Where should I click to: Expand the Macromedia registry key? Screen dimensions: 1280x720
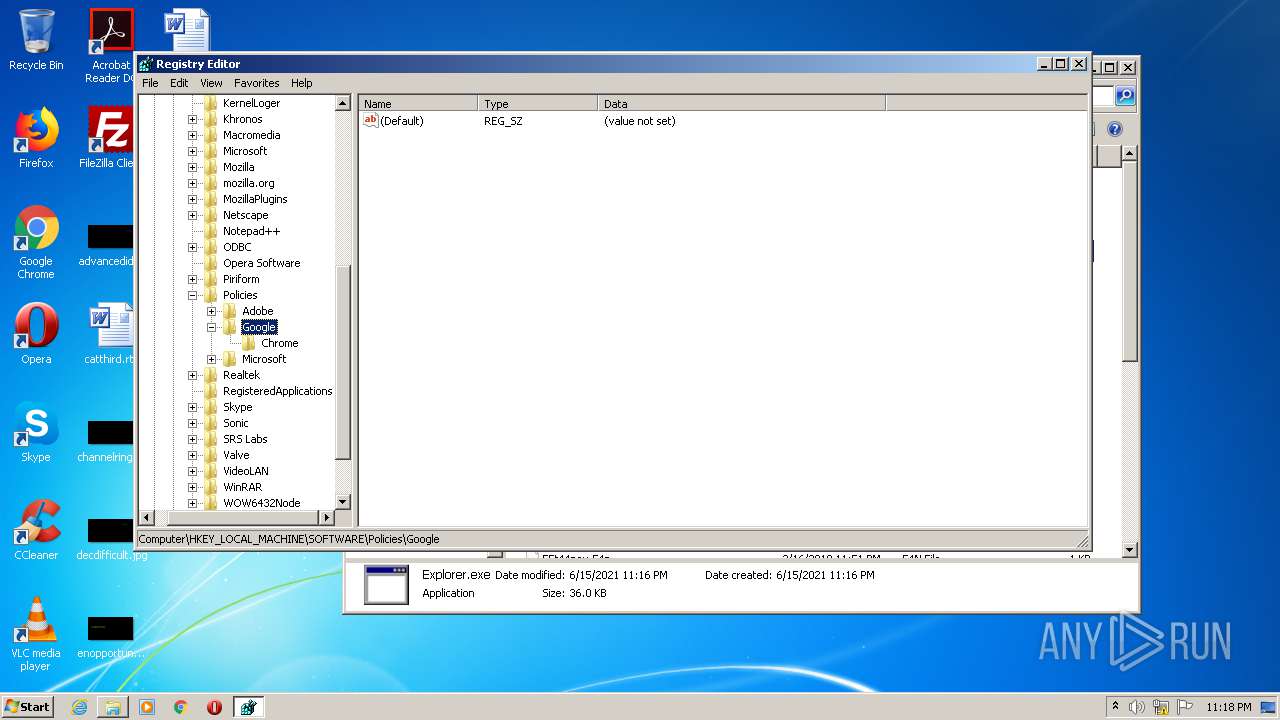(x=193, y=135)
